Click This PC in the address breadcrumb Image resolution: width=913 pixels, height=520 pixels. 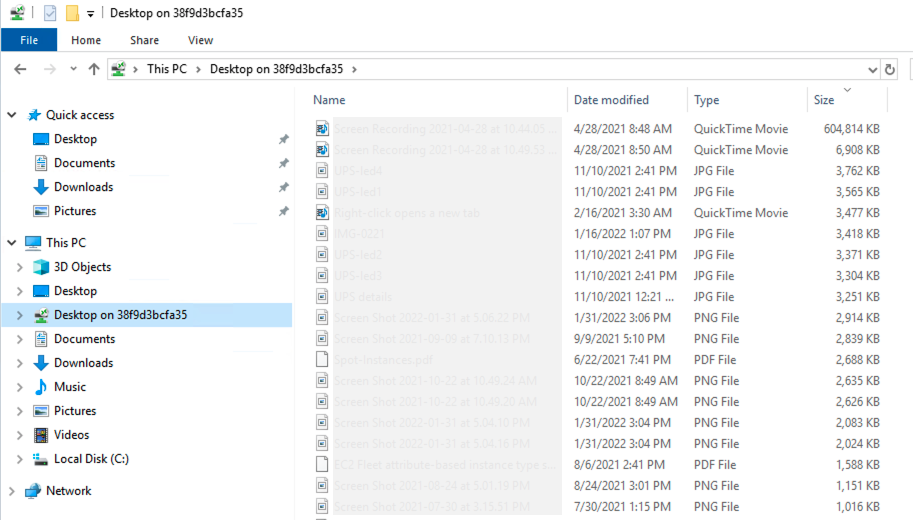(165, 69)
